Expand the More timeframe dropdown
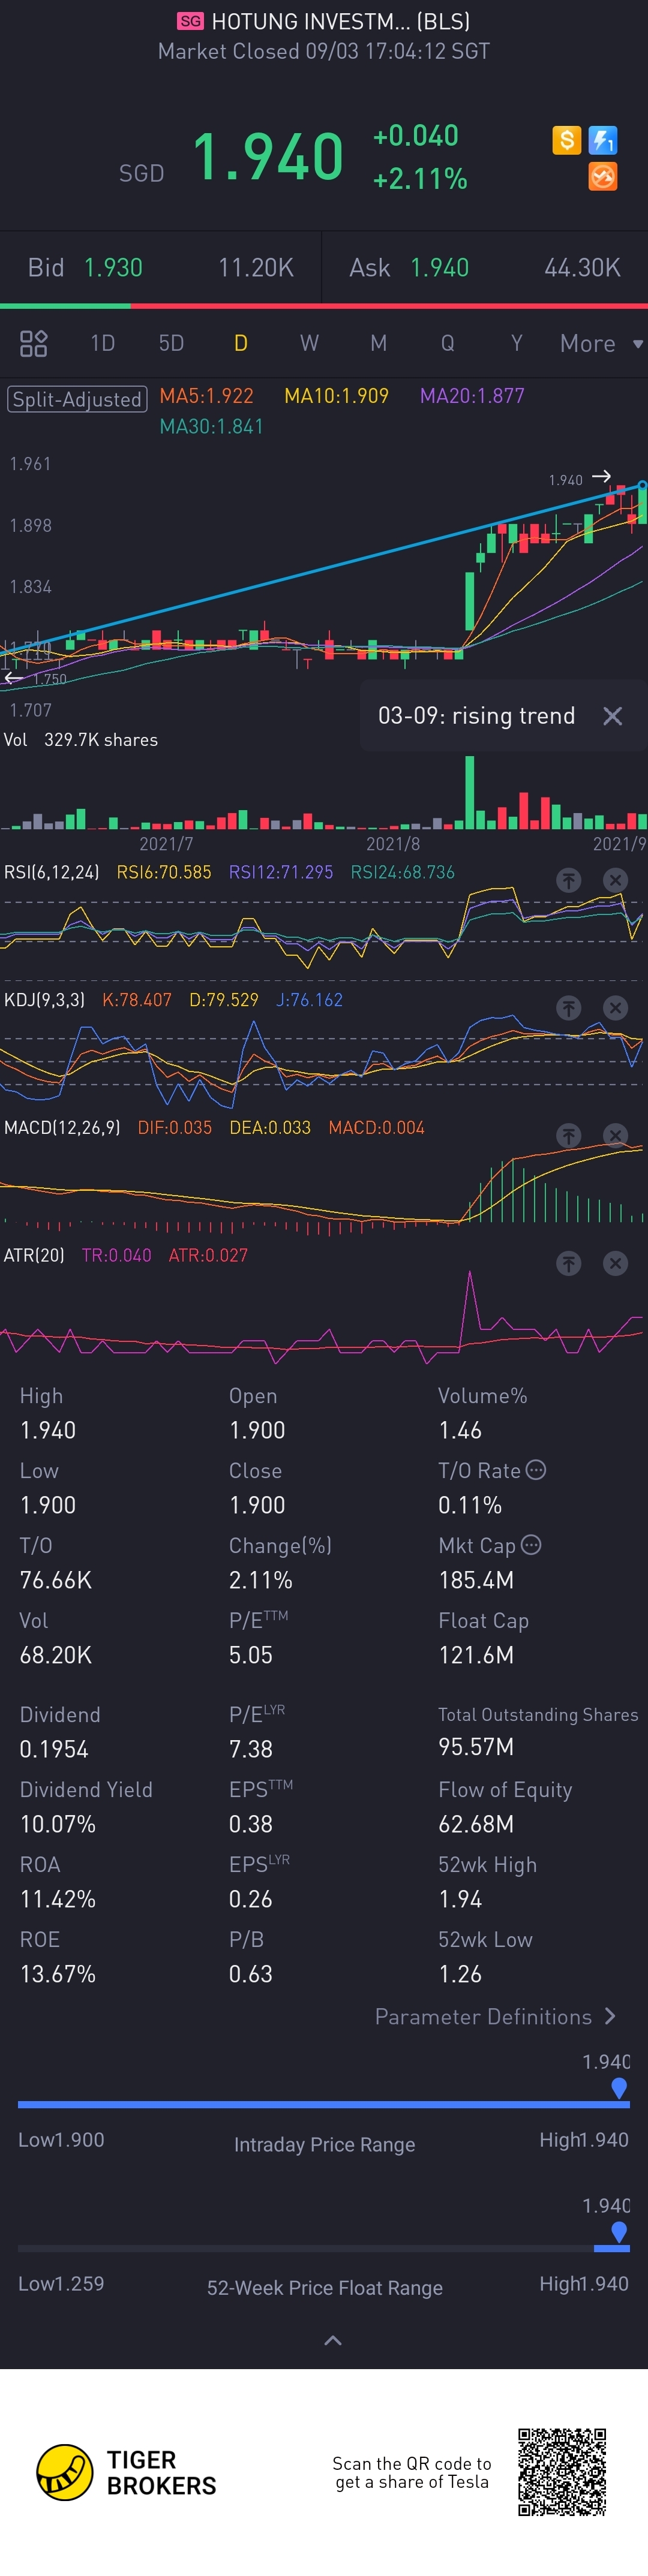 coord(601,344)
